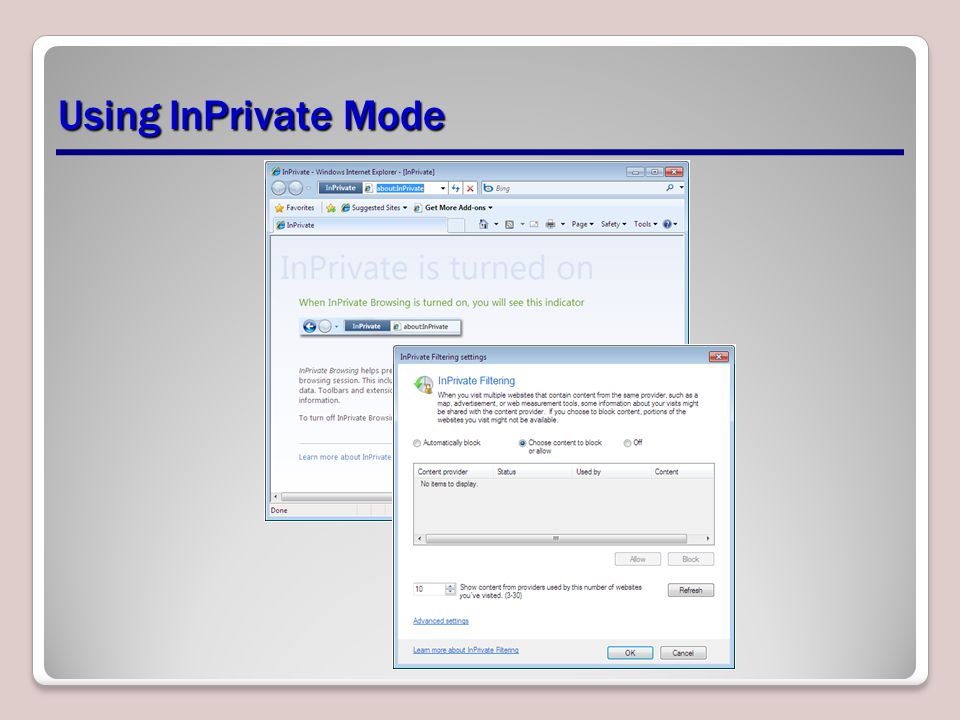Image resolution: width=960 pixels, height=720 pixels.
Task: Open the Safety menu
Action: [x=613, y=224]
